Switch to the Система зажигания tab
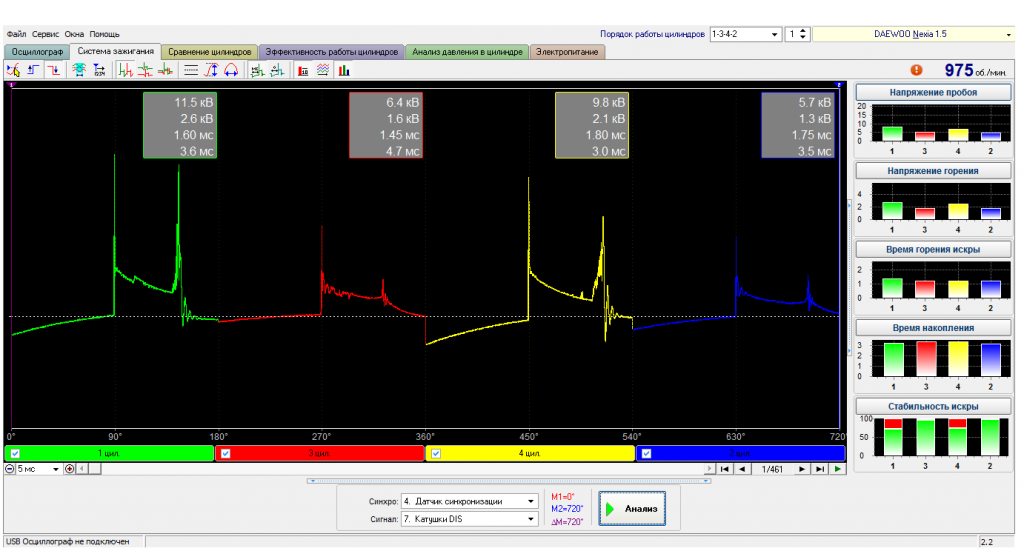 115,51
